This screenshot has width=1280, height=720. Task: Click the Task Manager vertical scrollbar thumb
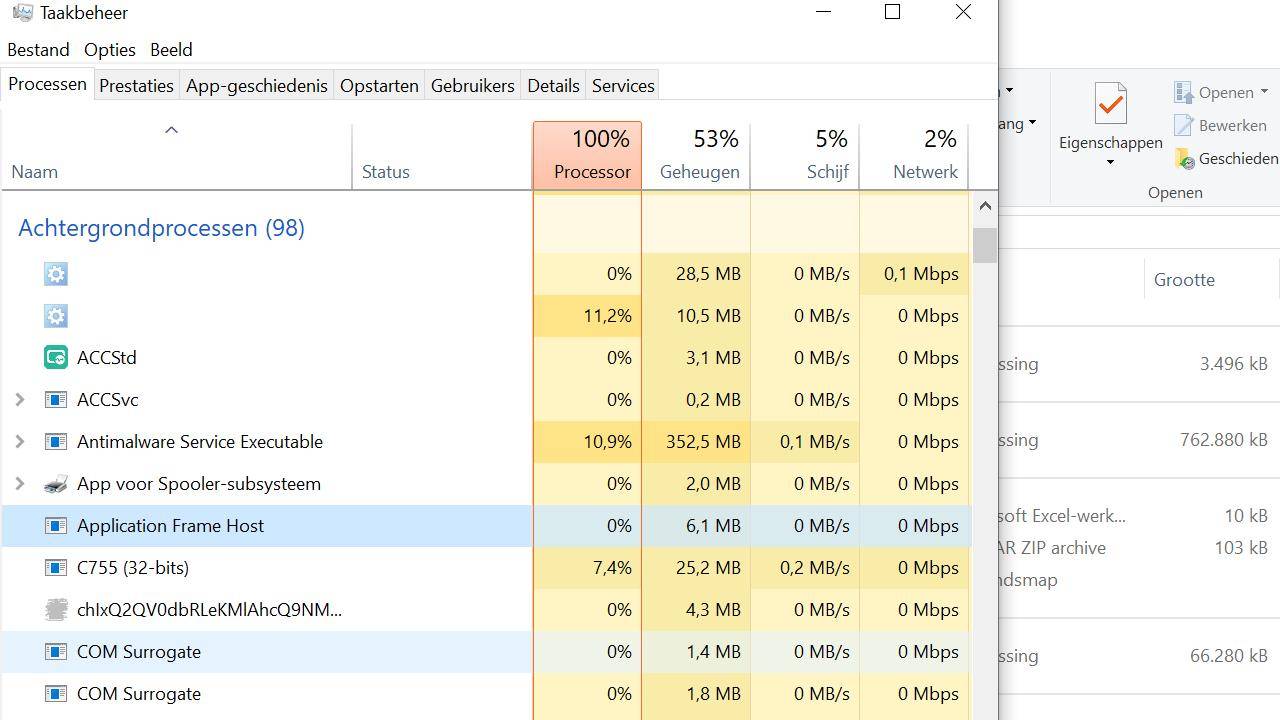click(985, 245)
